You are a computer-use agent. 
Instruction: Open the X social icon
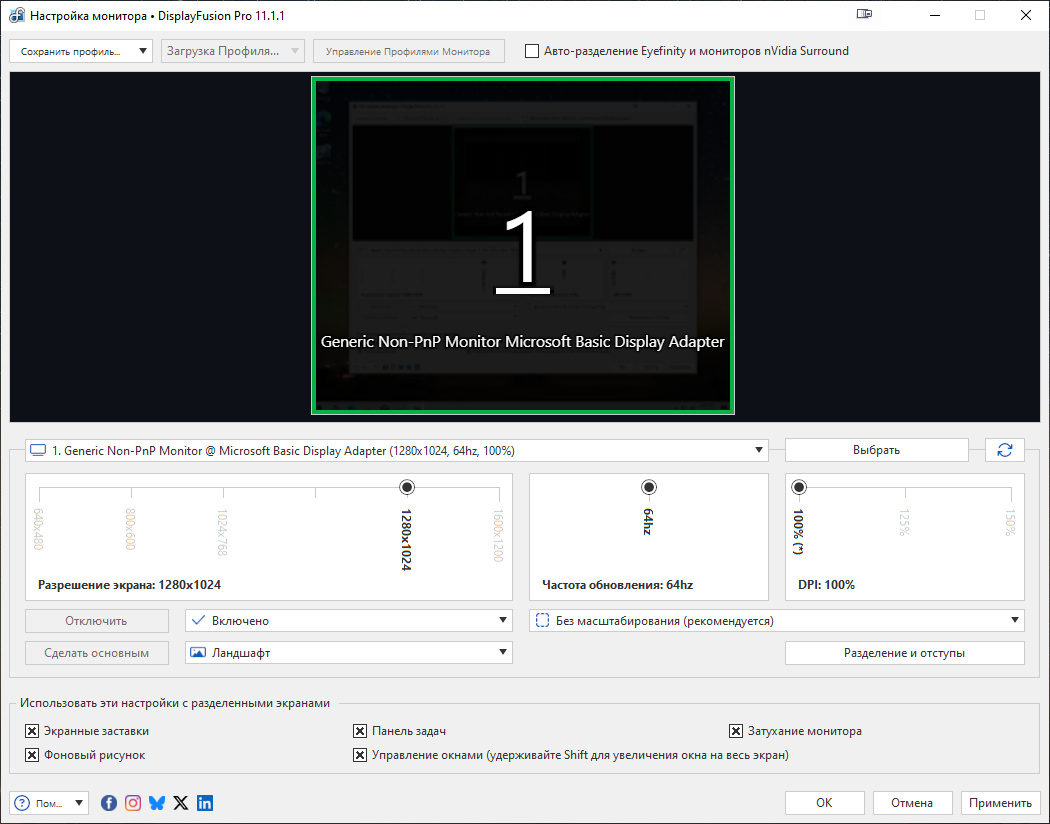(181, 803)
